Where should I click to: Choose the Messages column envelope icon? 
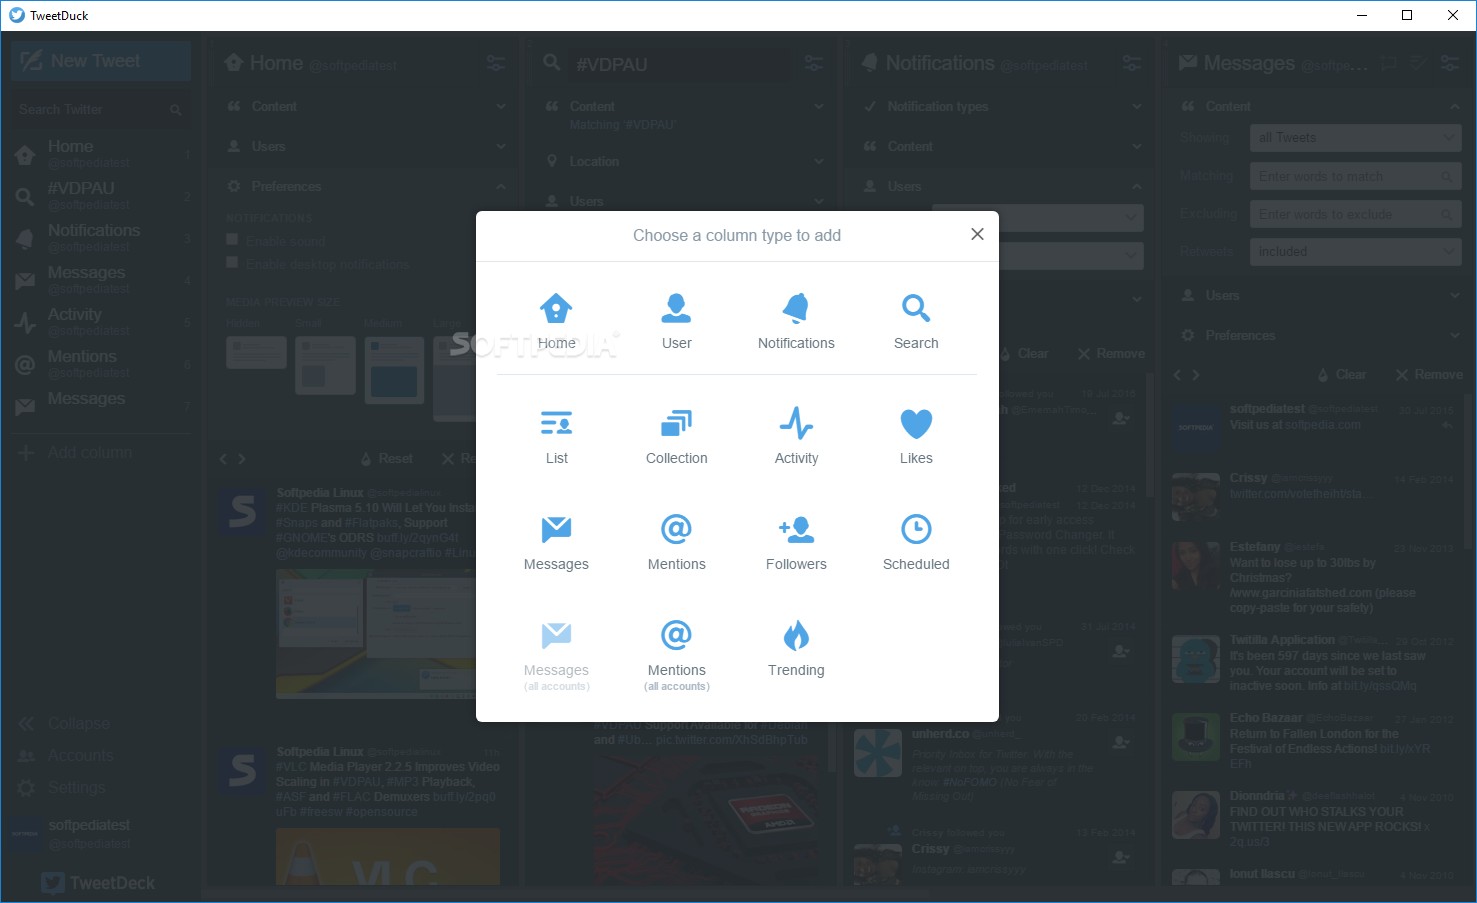tap(556, 529)
